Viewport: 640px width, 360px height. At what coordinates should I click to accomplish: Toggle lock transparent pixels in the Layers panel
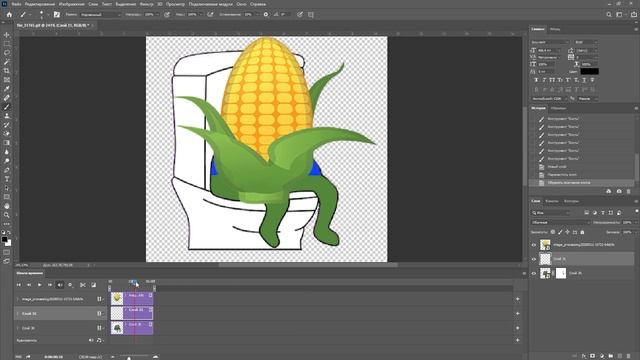coord(553,232)
